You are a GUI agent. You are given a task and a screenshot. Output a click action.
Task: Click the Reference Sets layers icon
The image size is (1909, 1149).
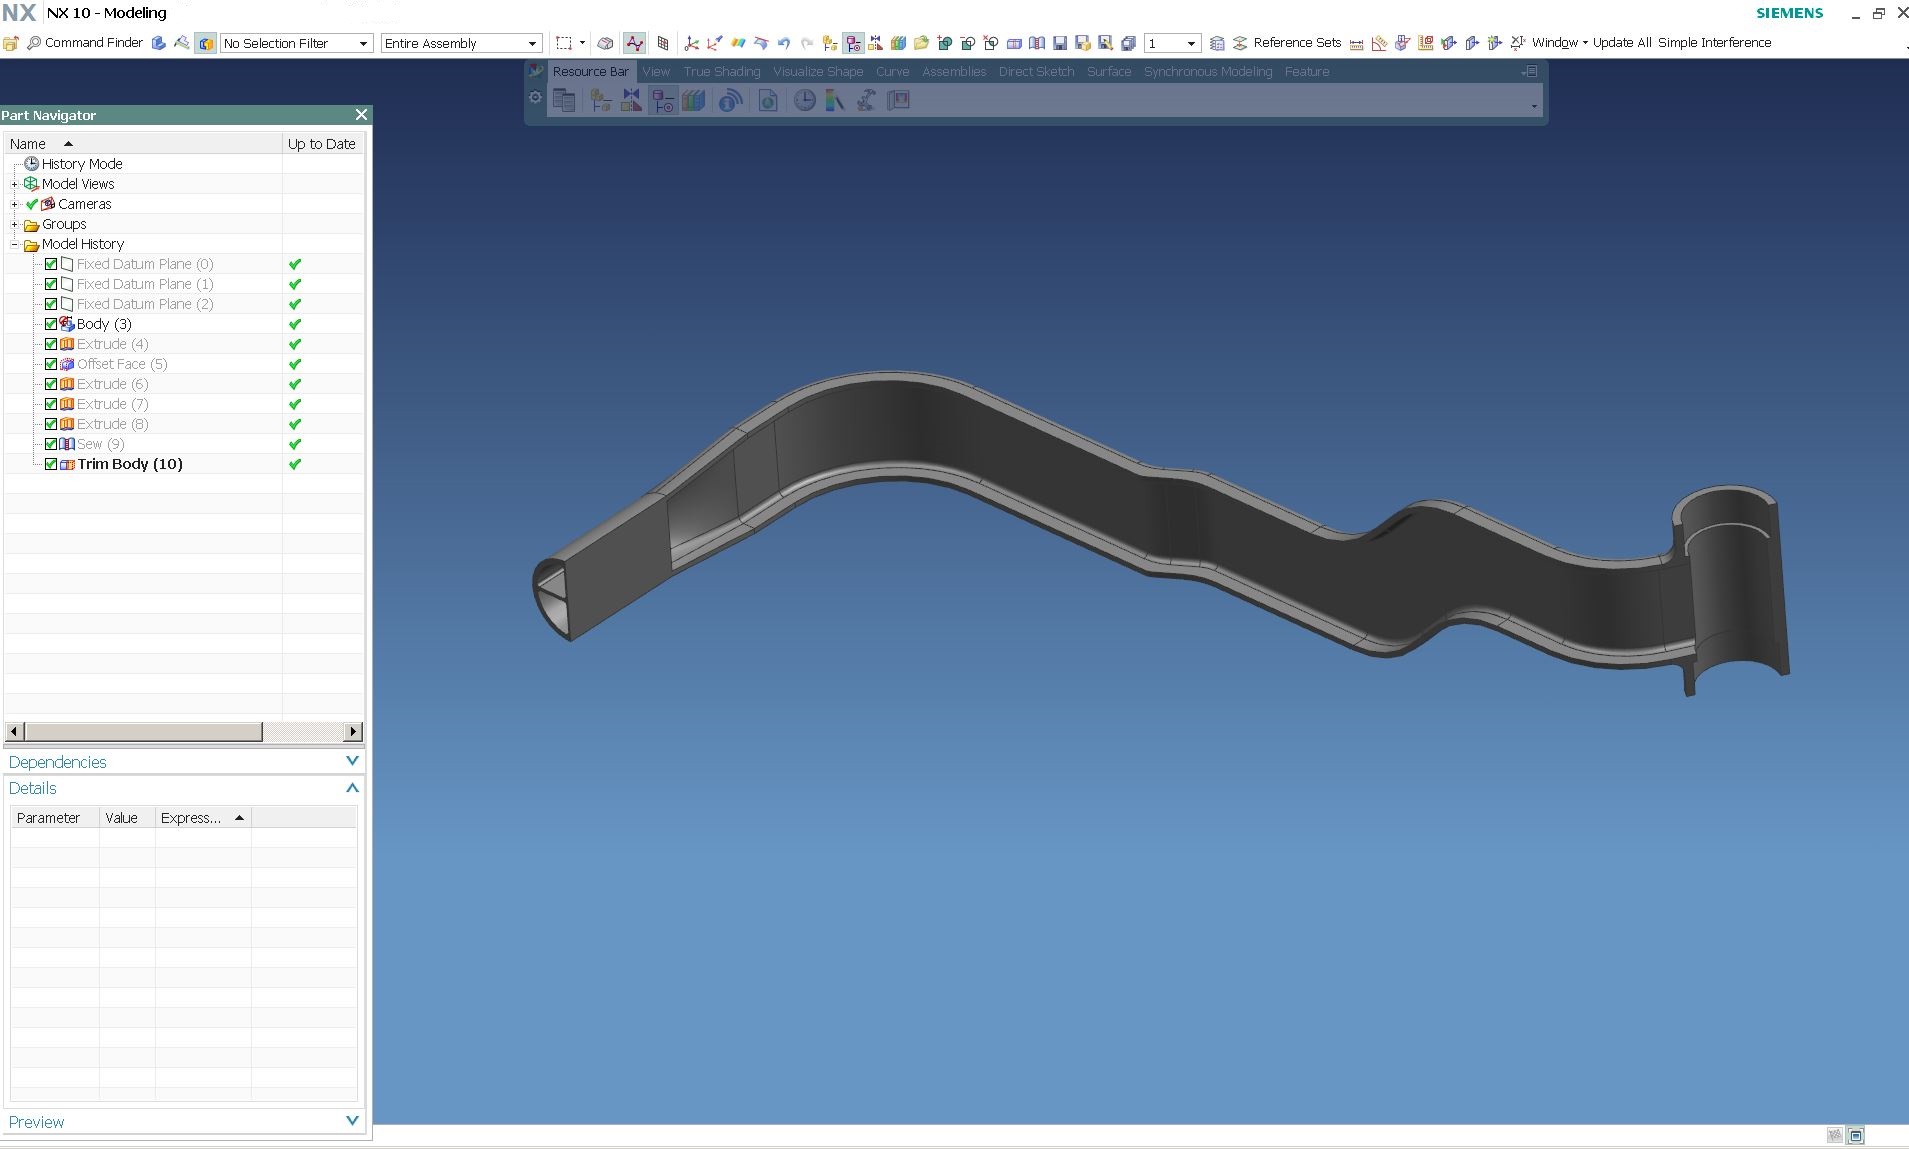click(1240, 43)
